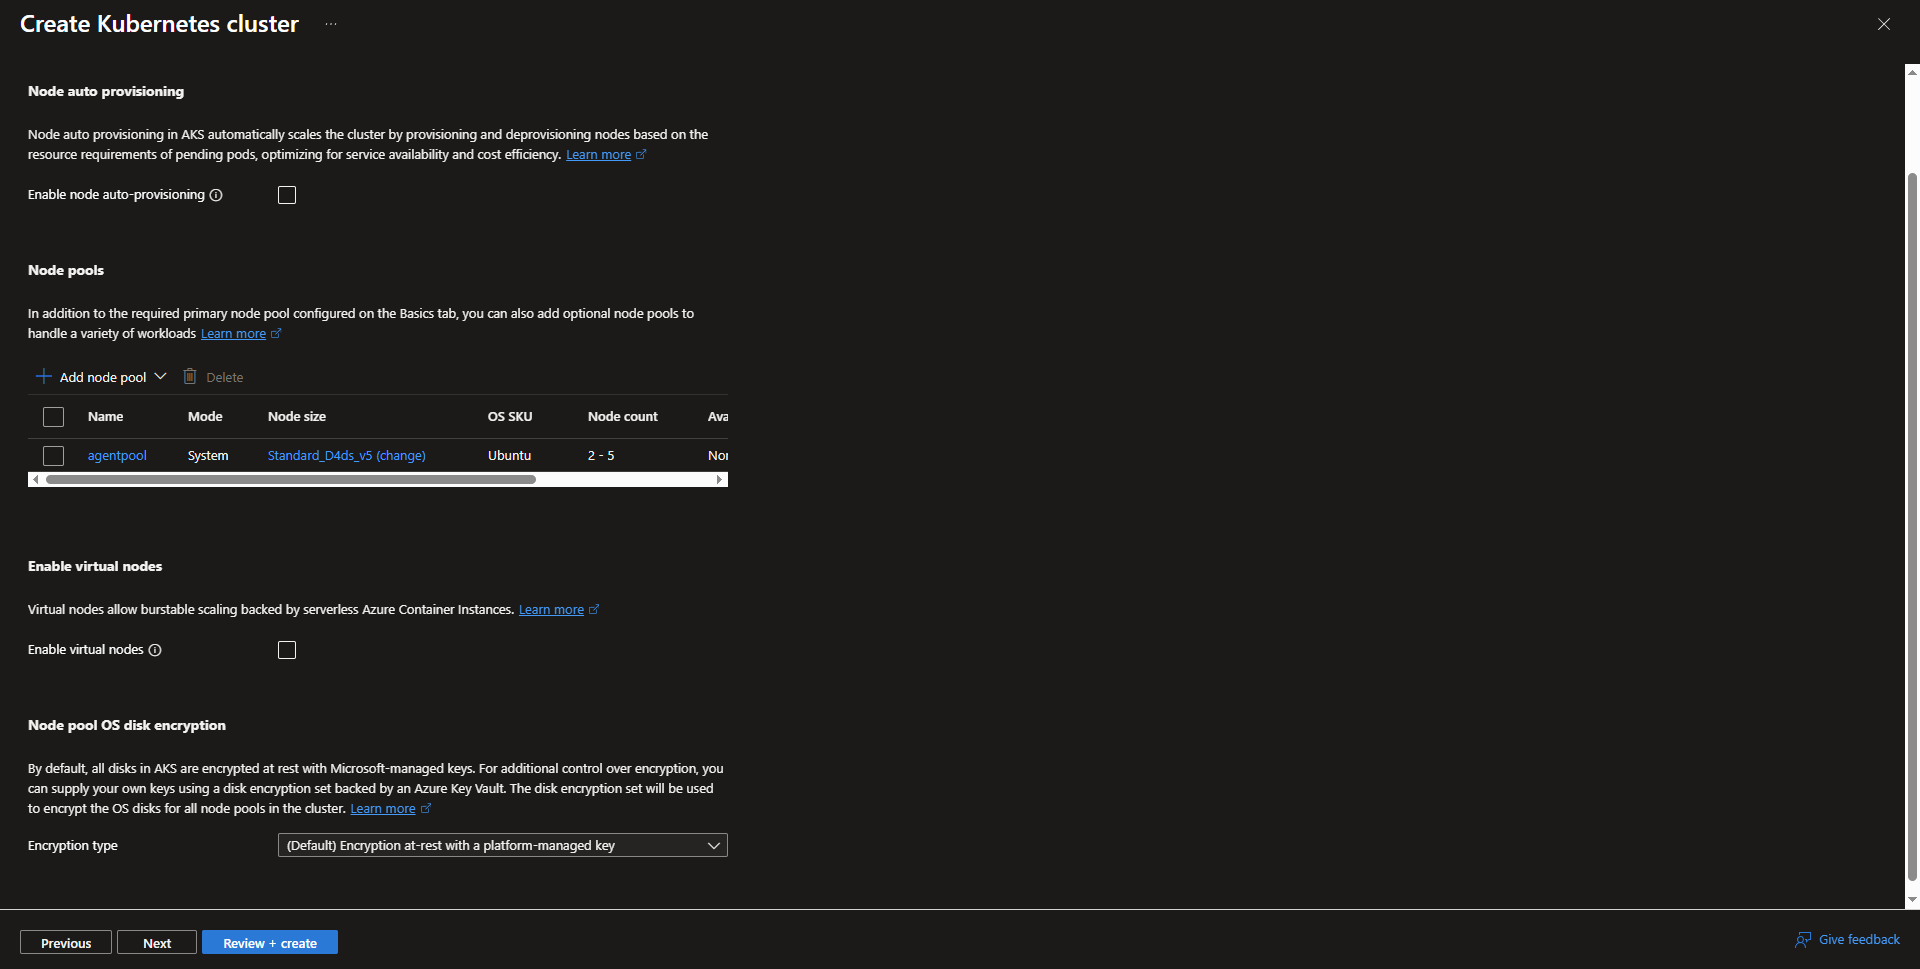Open the Encryption type dropdown
The width and height of the screenshot is (1920, 969).
tap(502, 846)
